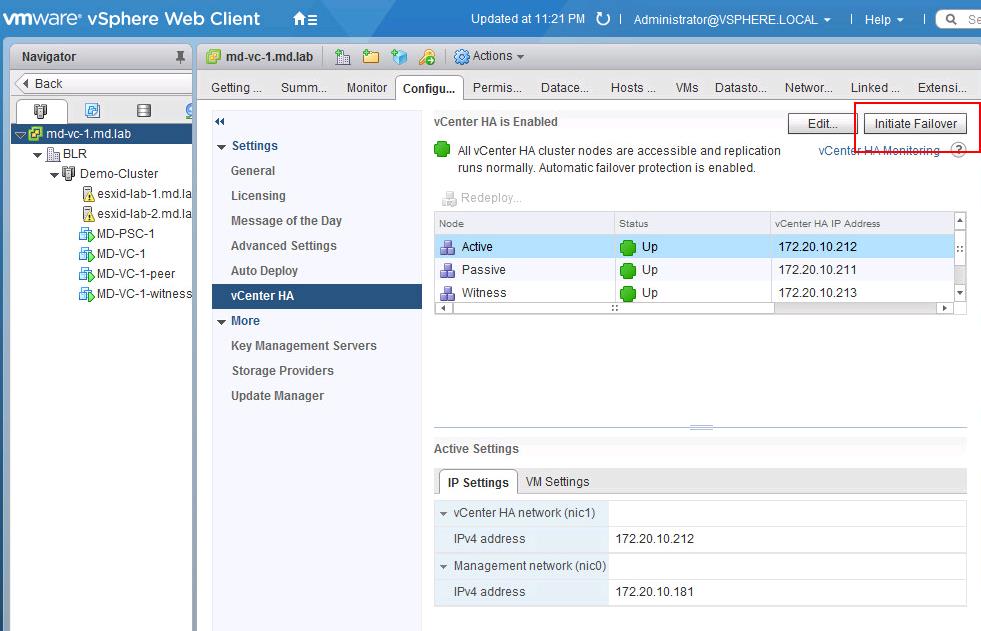Open the VMs tab
The image size is (981, 631).
[x=686, y=88]
